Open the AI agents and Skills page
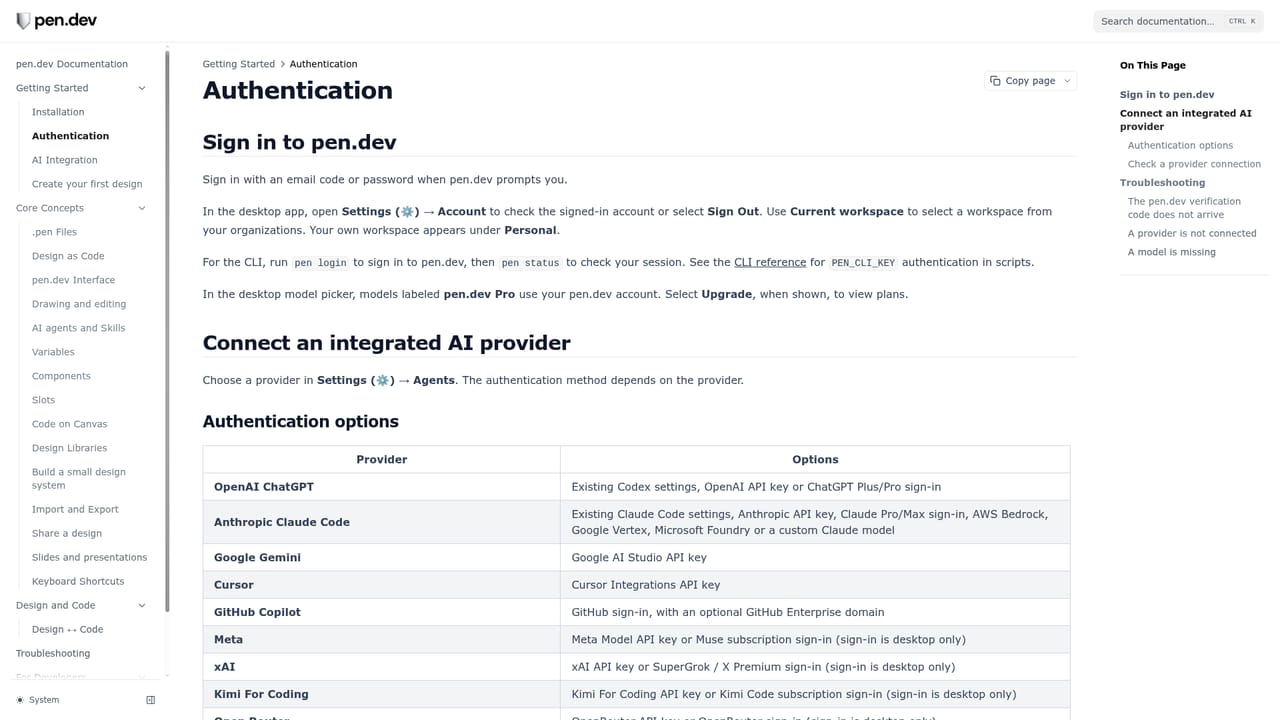 [79, 328]
